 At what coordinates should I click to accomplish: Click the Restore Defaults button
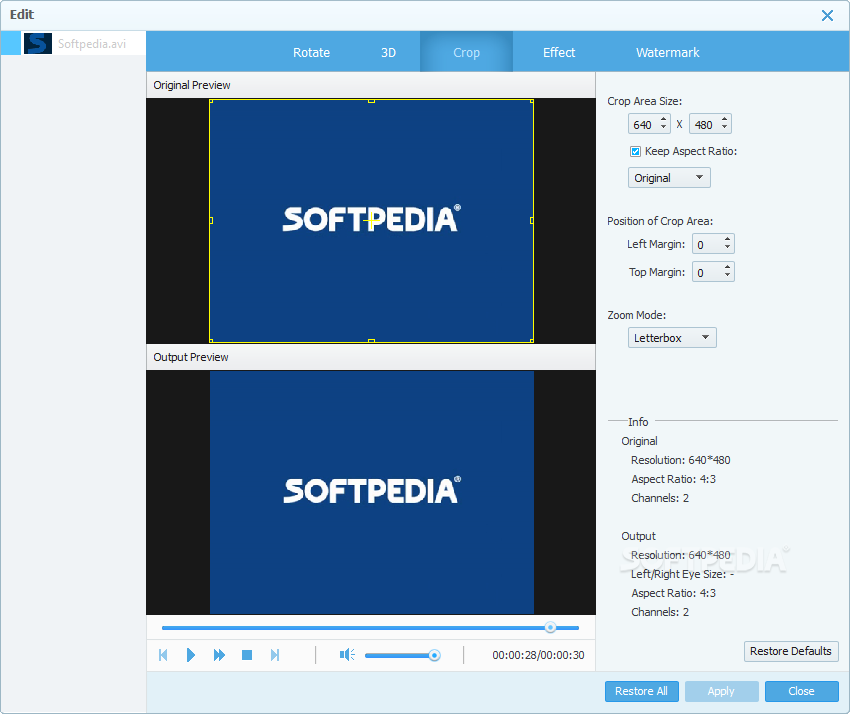tap(791, 651)
